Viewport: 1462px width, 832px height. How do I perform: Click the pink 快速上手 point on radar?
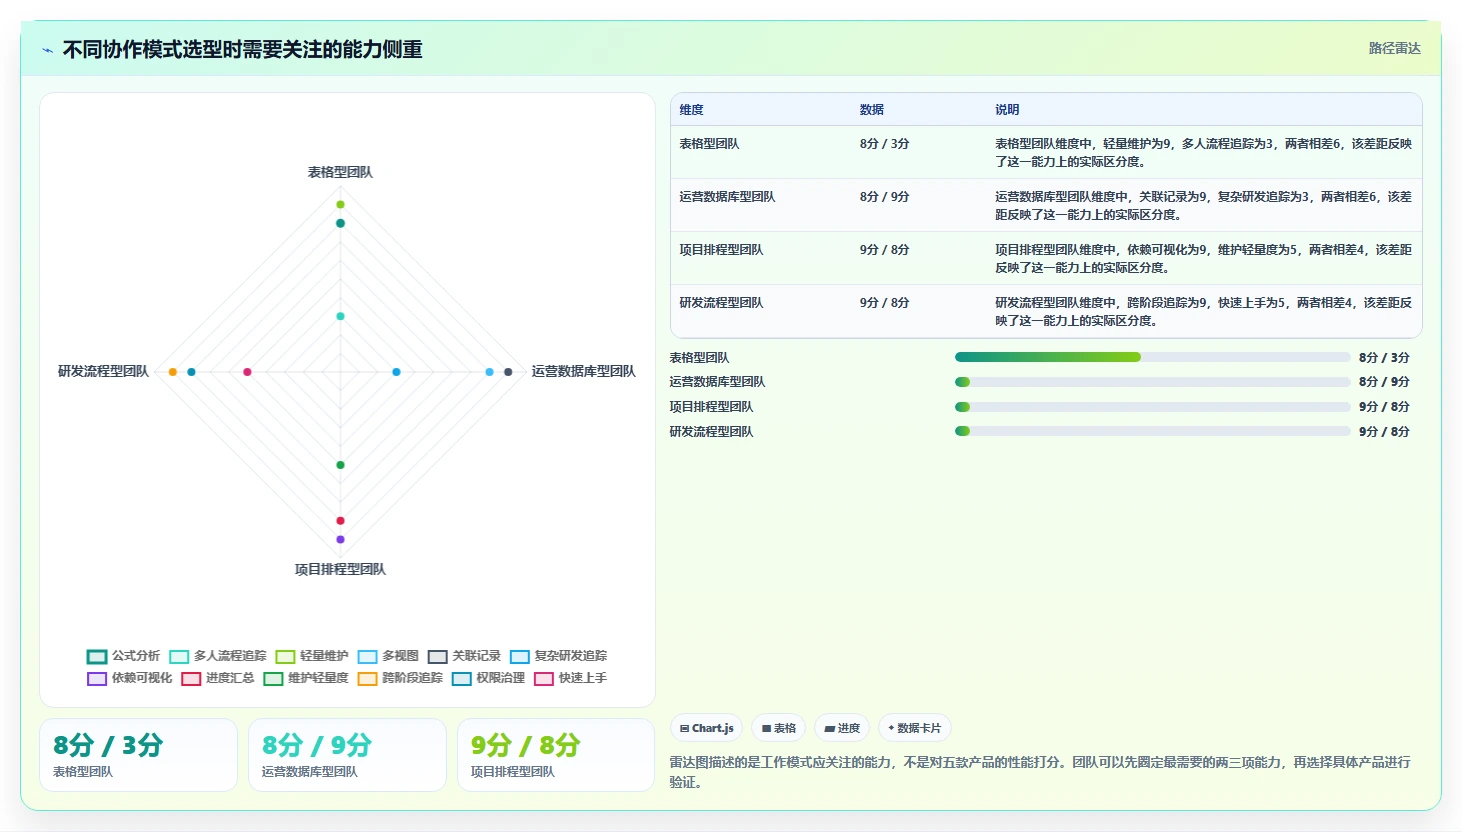(x=247, y=372)
